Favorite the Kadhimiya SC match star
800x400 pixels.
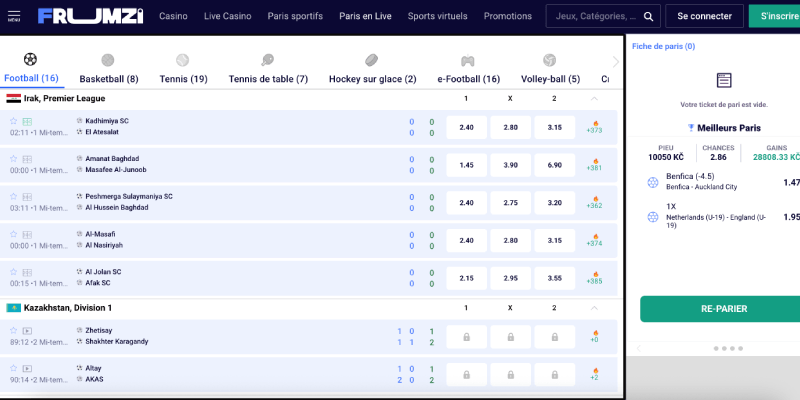(14, 121)
